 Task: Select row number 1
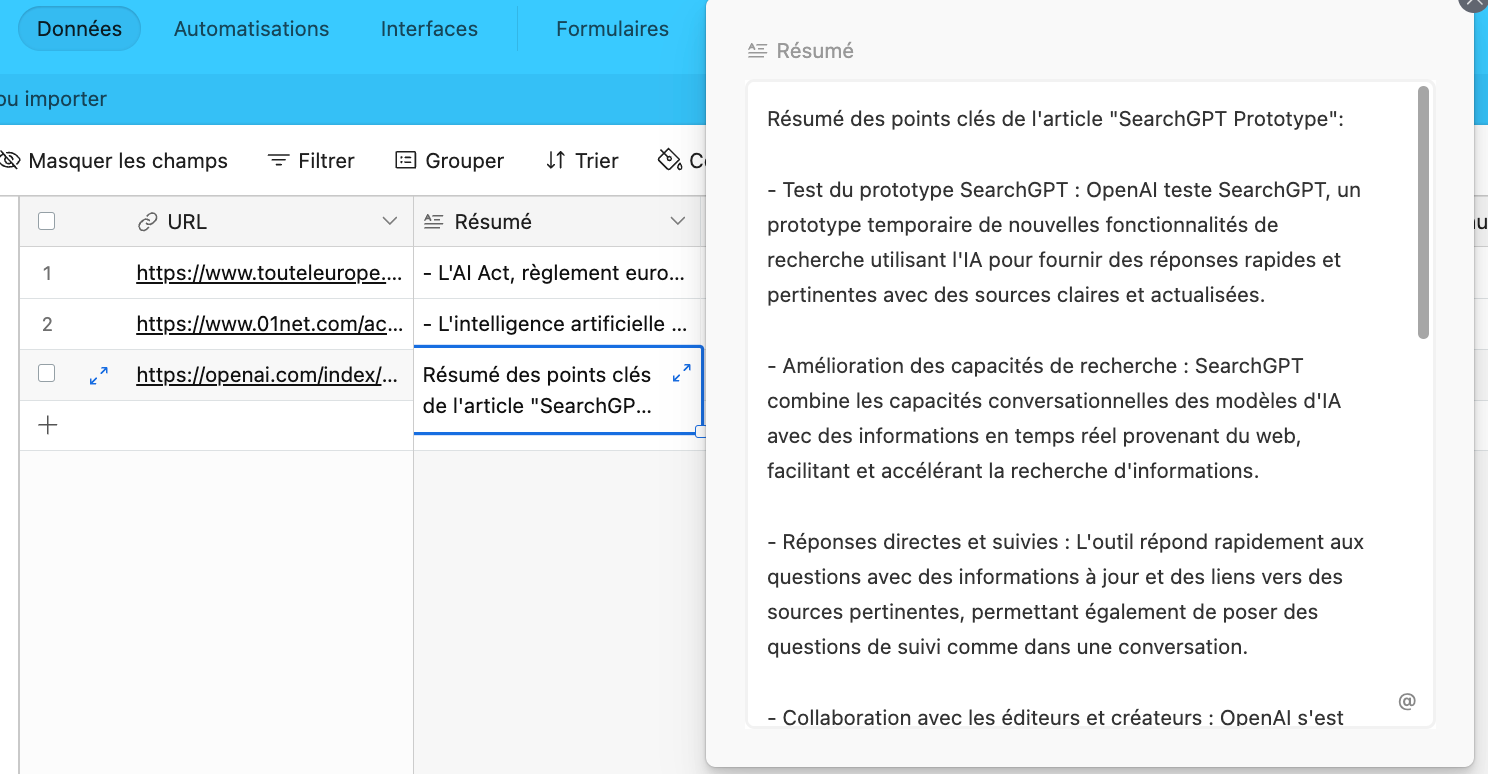pyautogui.click(x=47, y=273)
